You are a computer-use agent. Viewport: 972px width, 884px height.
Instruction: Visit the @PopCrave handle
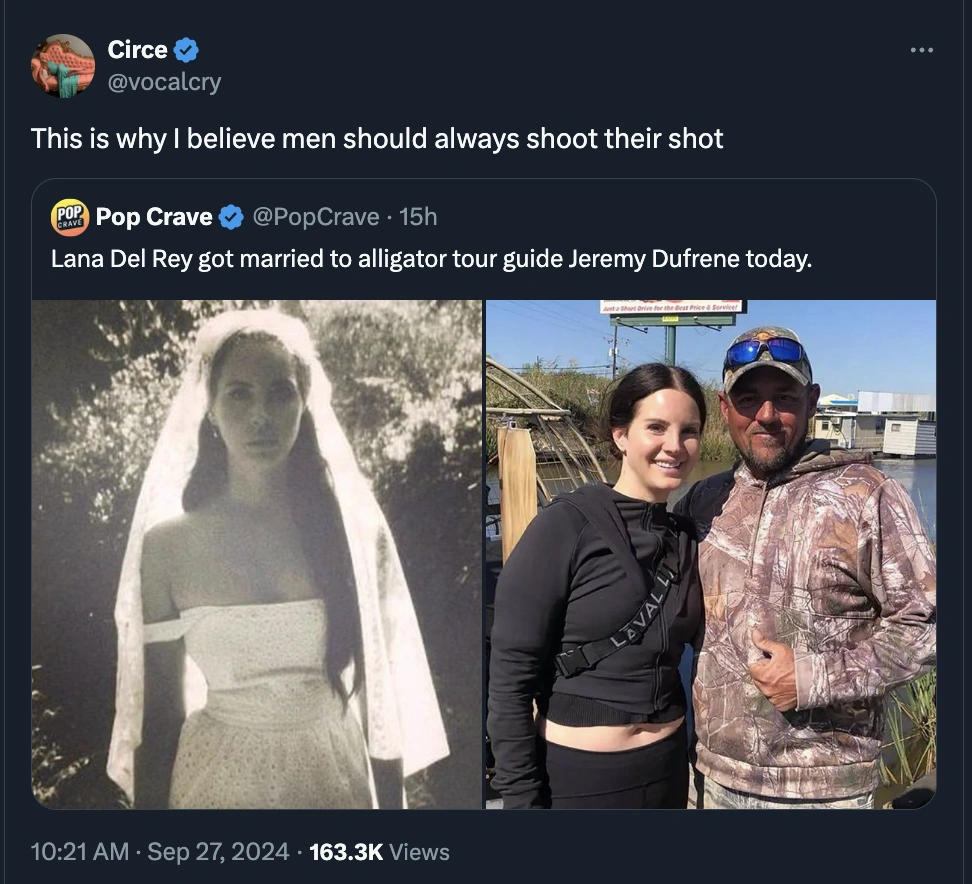316,217
